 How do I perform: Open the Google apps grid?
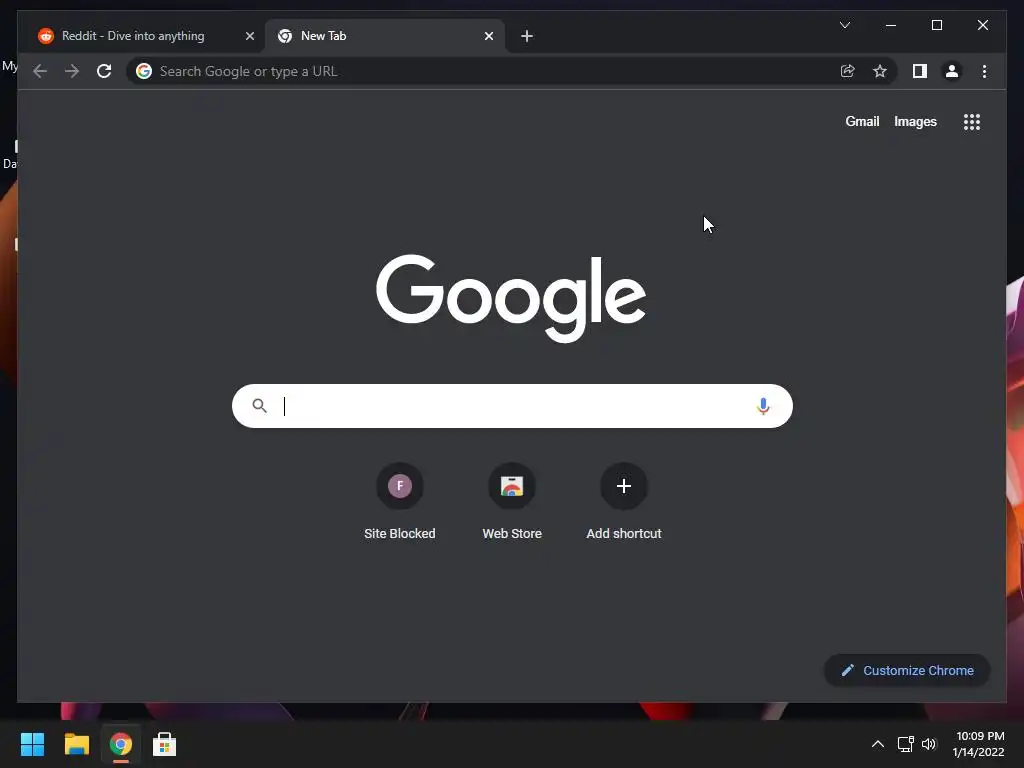pyautogui.click(x=972, y=121)
